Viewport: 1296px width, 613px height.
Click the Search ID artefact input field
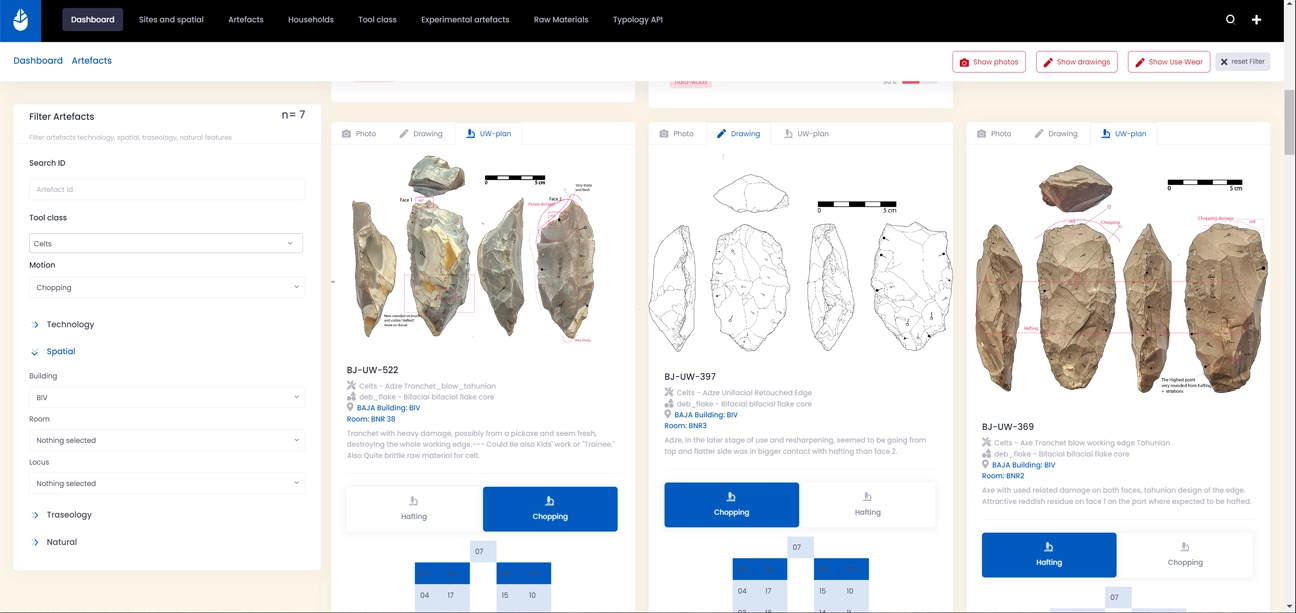[x=166, y=189]
